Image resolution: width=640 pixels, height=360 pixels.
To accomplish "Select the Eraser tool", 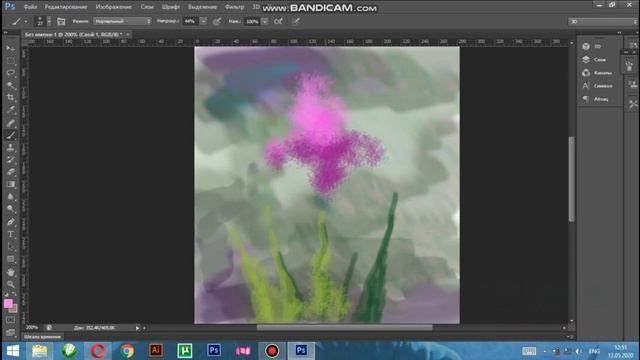I will tap(11, 172).
